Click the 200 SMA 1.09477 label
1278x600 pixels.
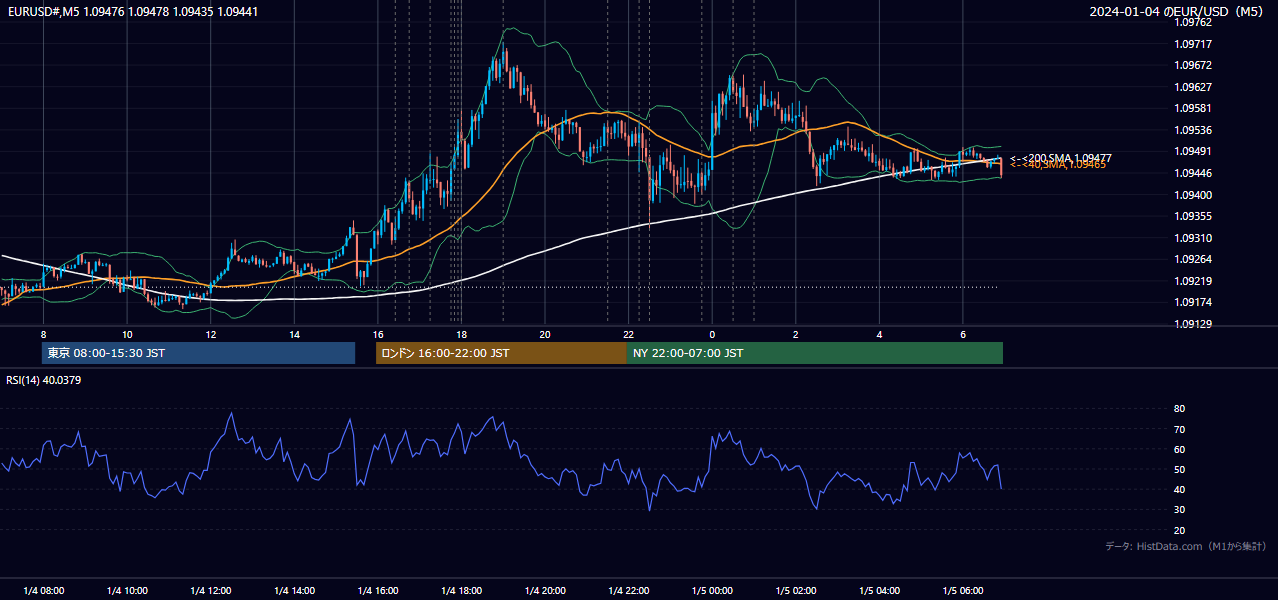pos(1061,158)
